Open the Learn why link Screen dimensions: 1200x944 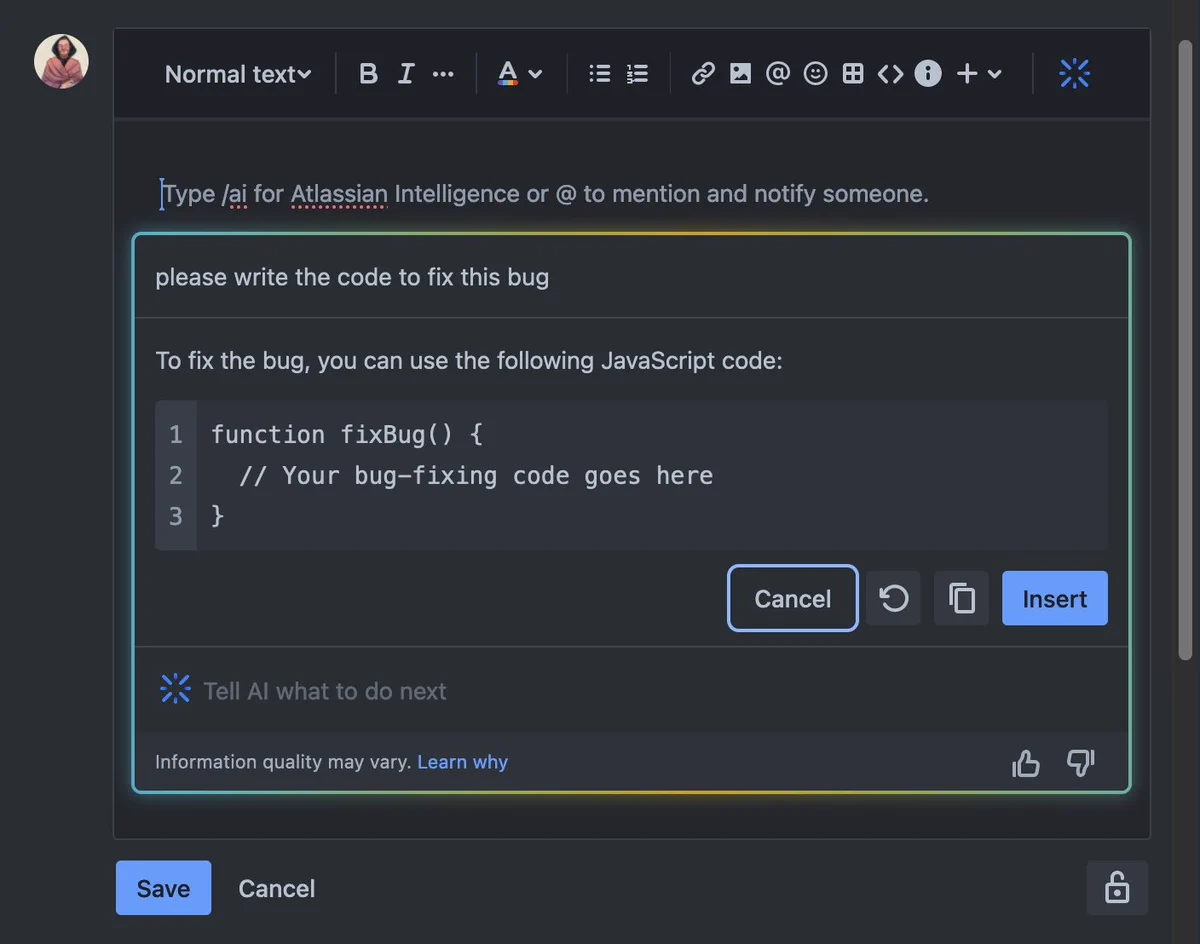coord(462,762)
